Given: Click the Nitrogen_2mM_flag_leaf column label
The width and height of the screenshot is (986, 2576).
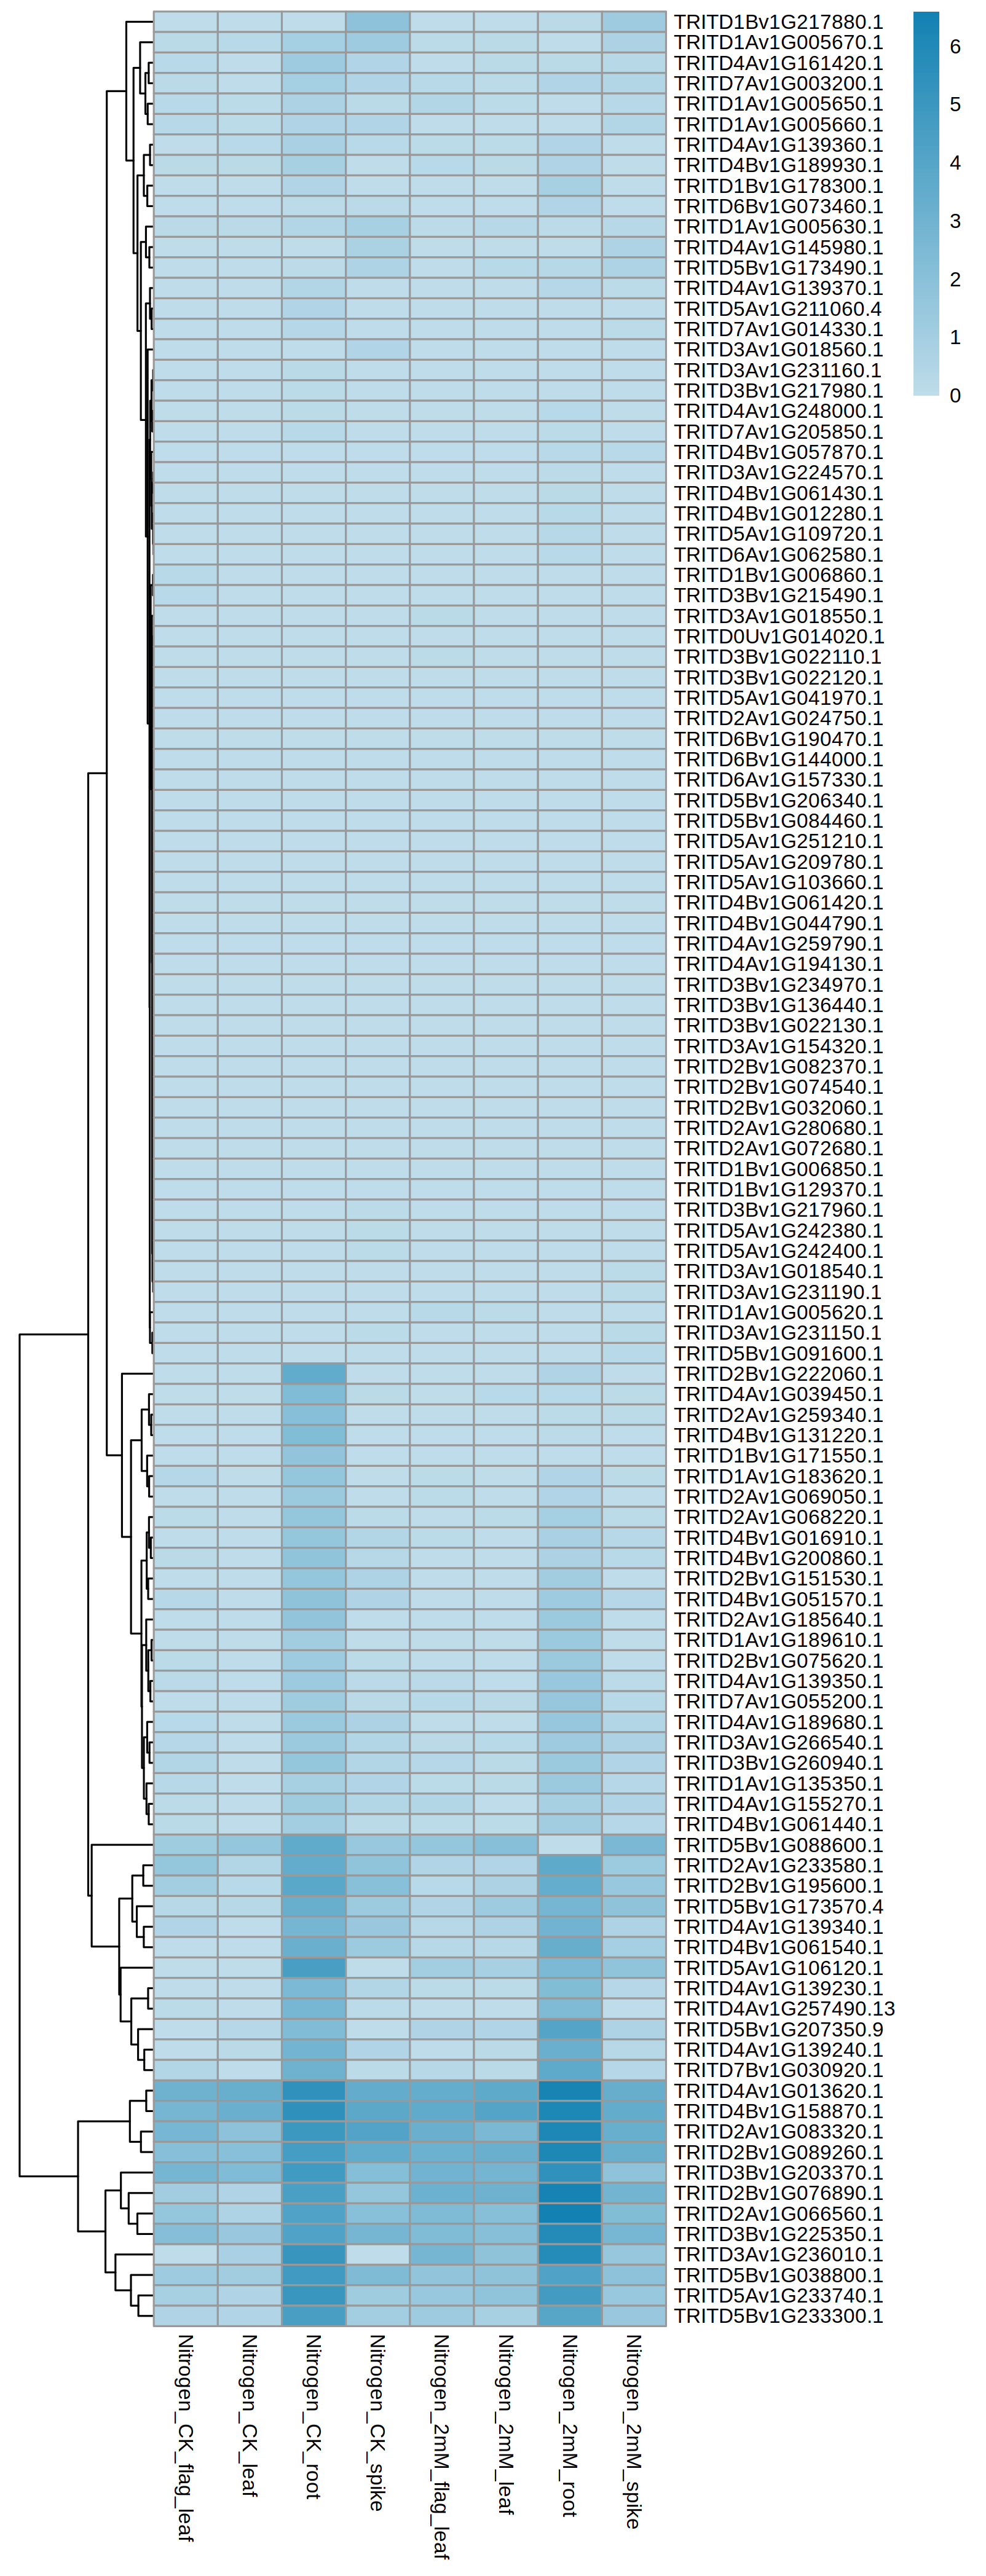Looking at the screenshot, I should click(441, 2445).
